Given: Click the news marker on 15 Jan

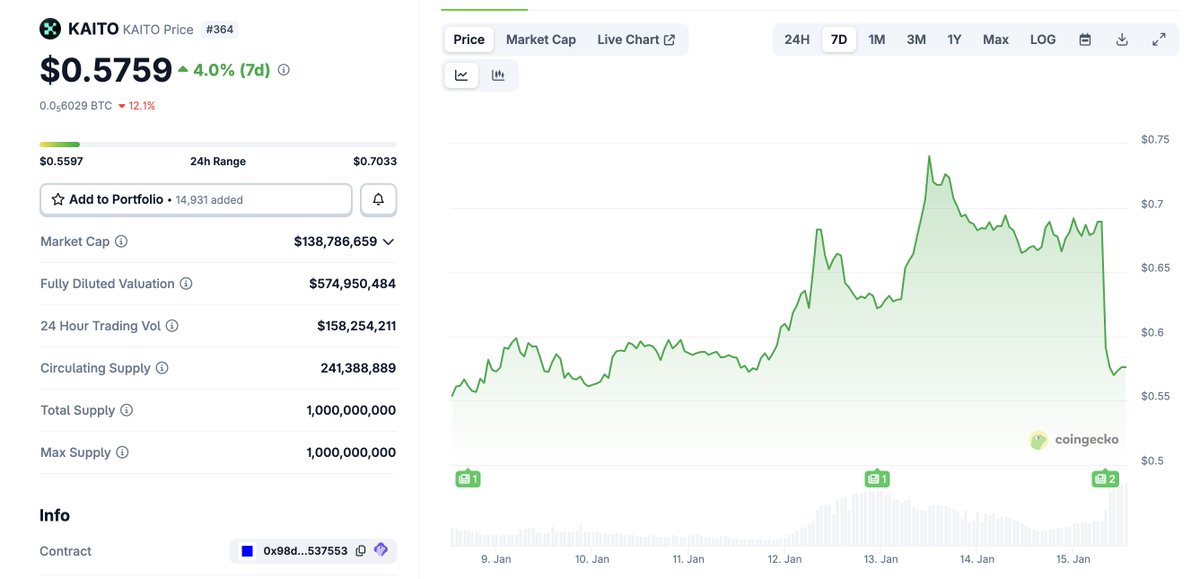Looking at the screenshot, I should pos(1105,479).
